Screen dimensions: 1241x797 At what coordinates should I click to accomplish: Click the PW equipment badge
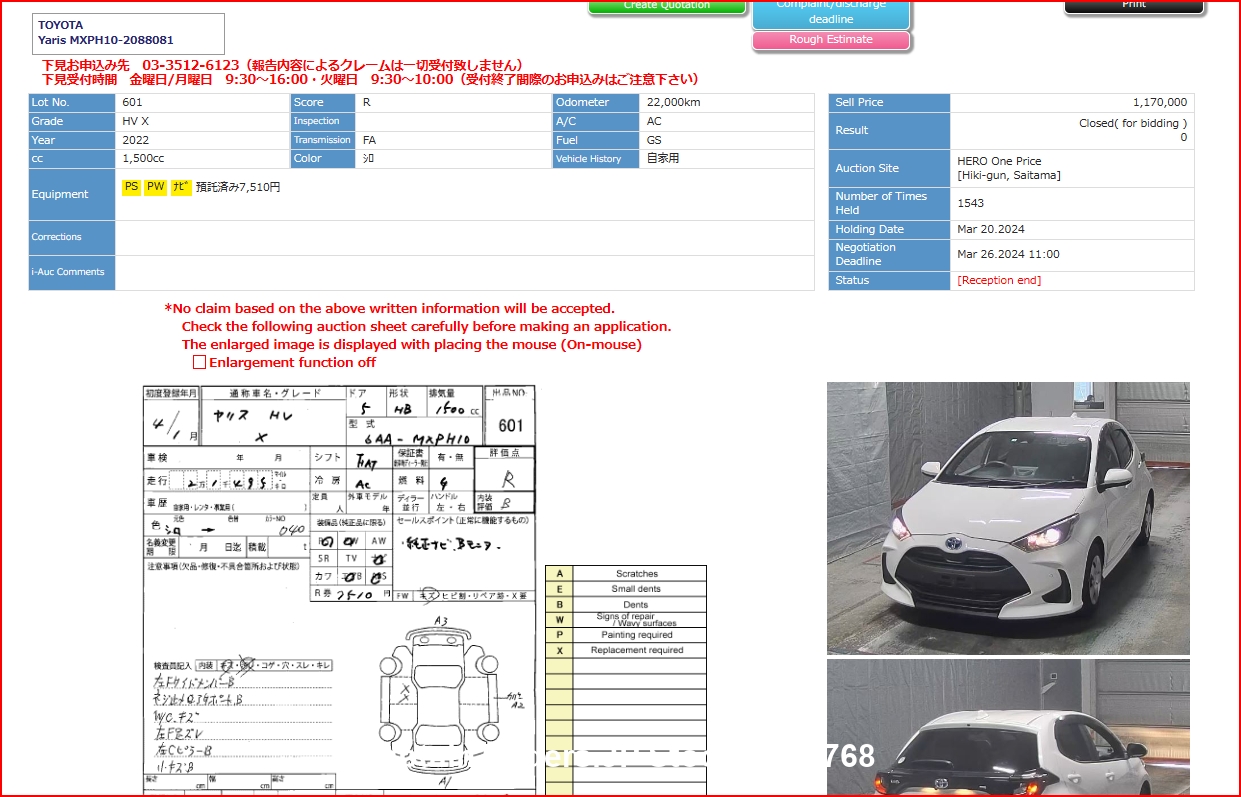pyautogui.click(x=156, y=187)
